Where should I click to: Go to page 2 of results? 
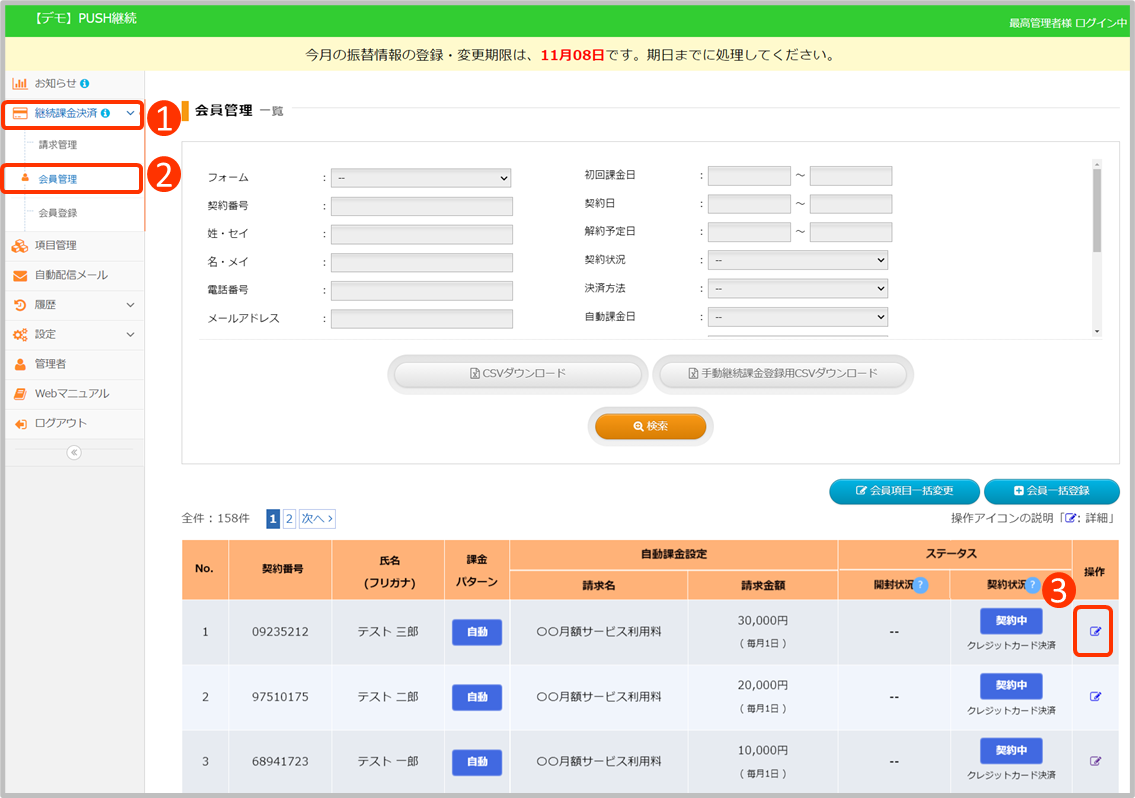pyautogui.click(x=289, y=519)
